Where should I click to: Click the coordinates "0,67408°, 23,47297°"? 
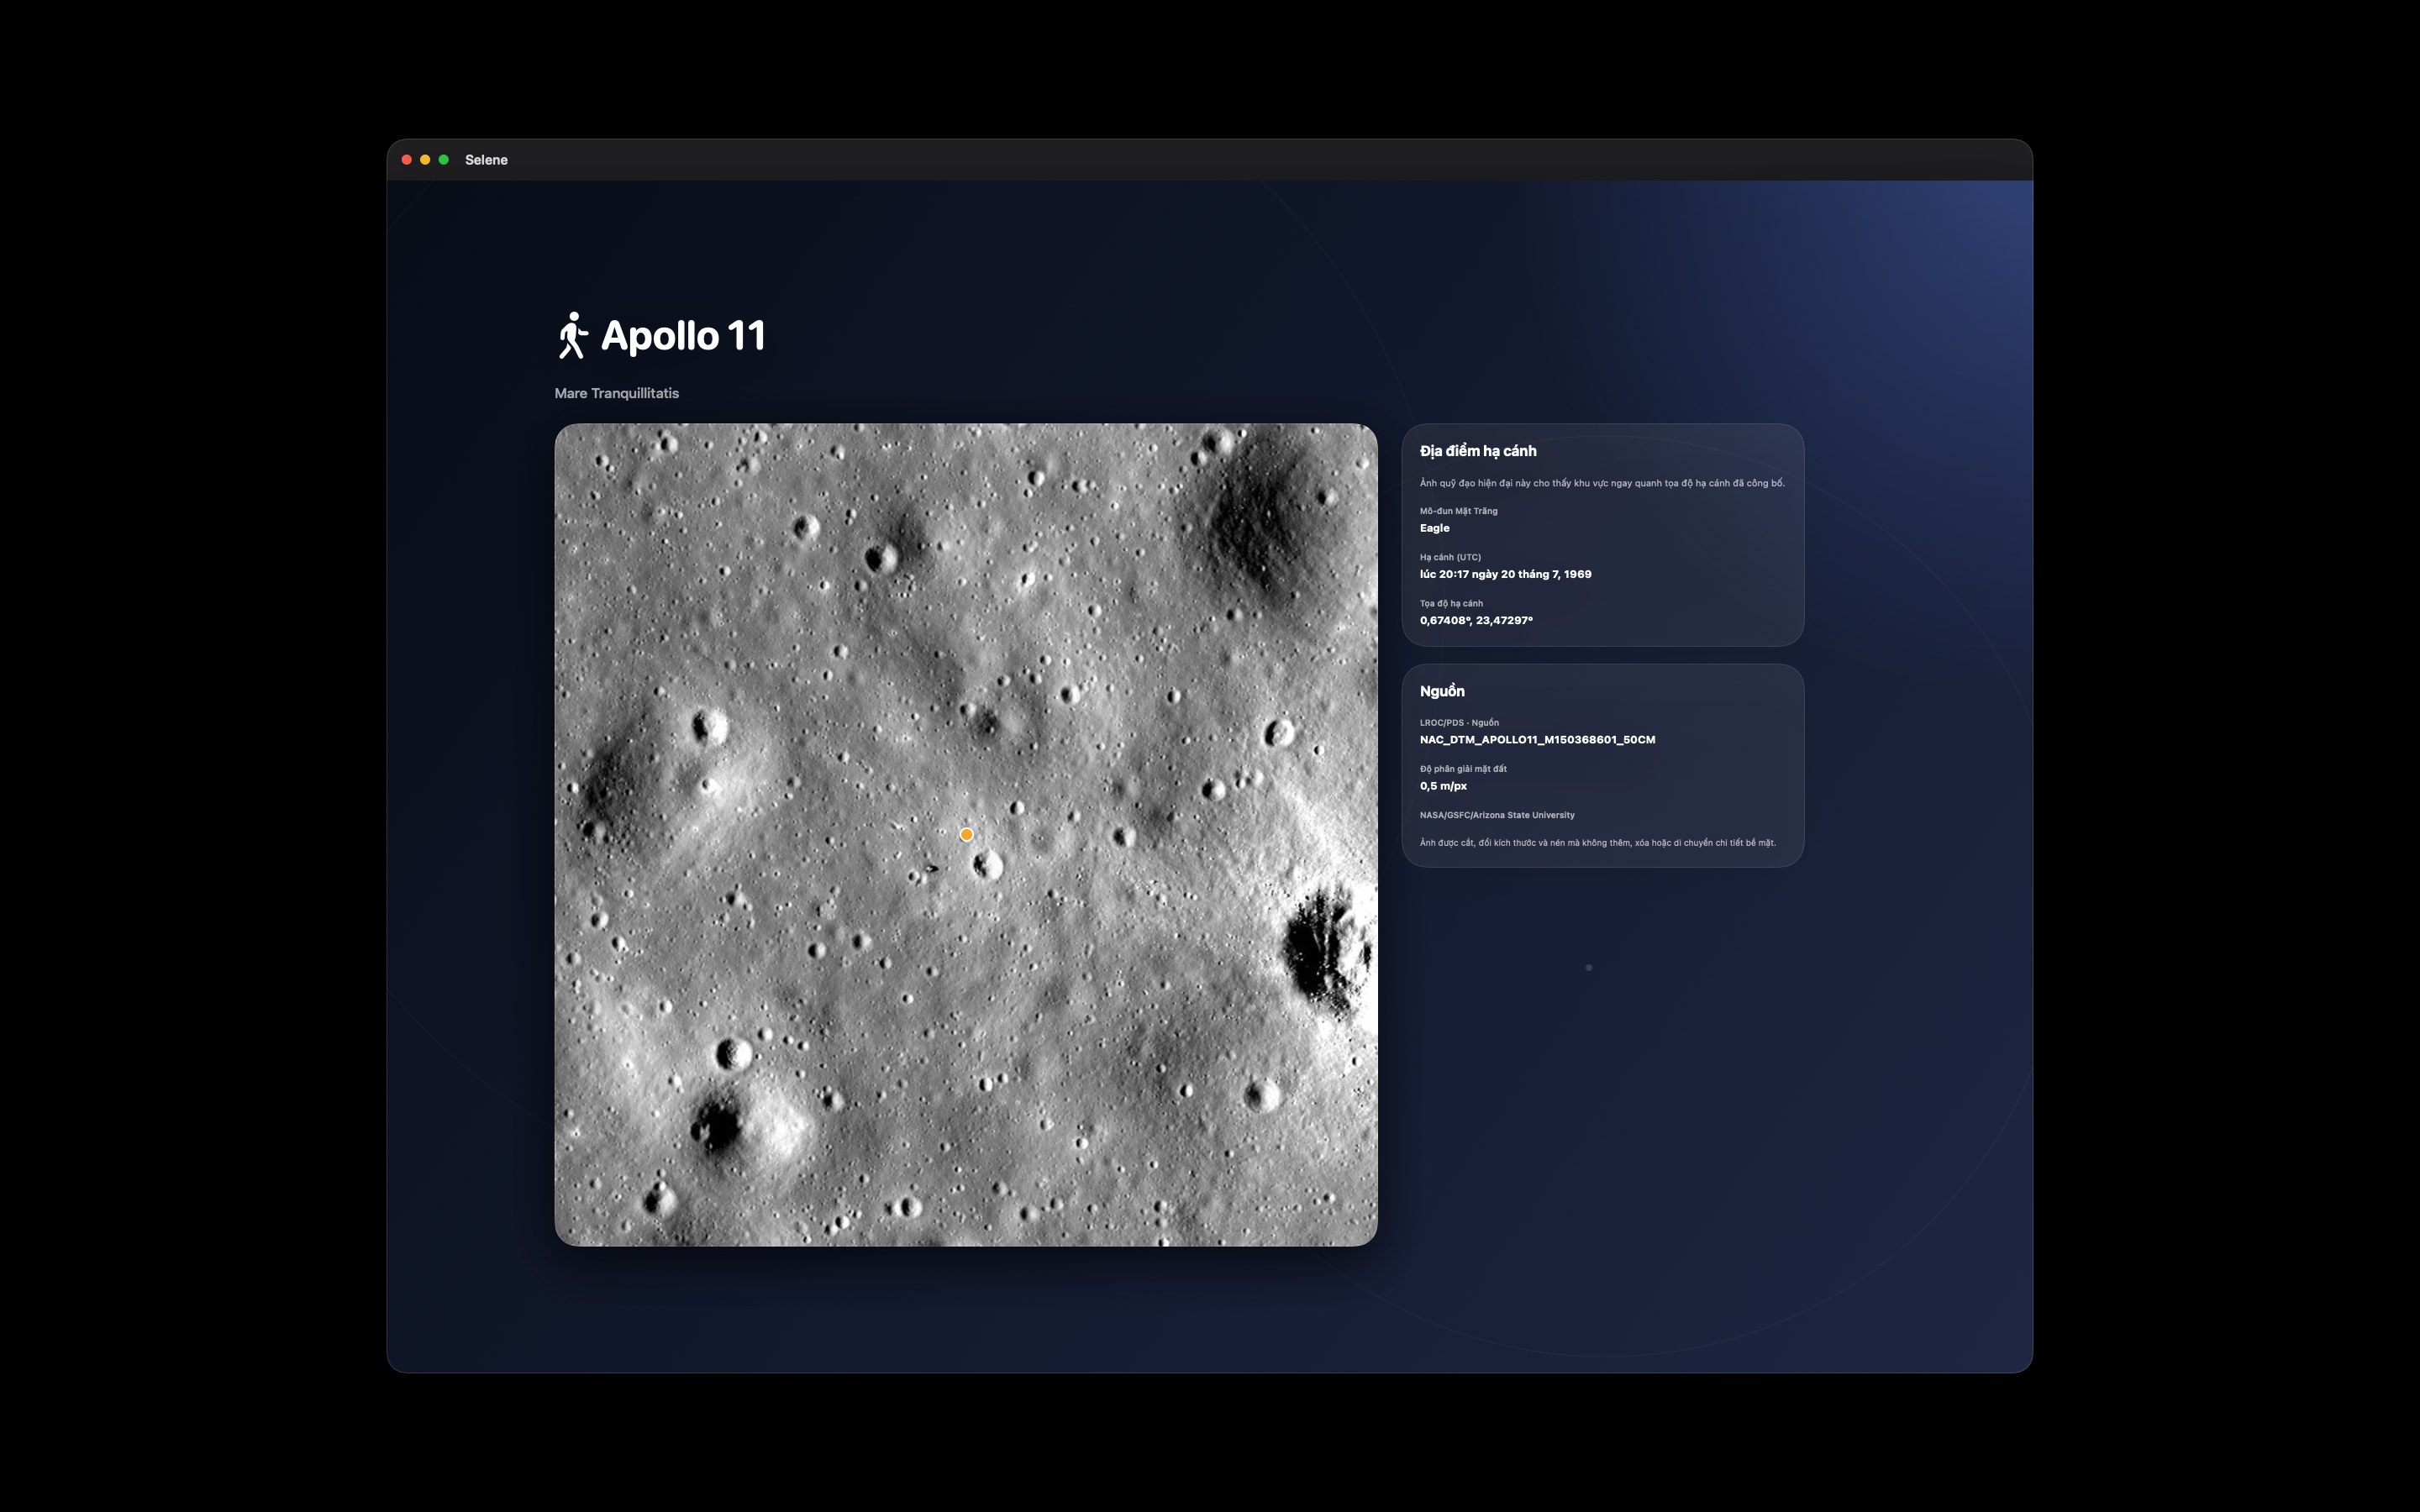click(x=1476, y=620)
